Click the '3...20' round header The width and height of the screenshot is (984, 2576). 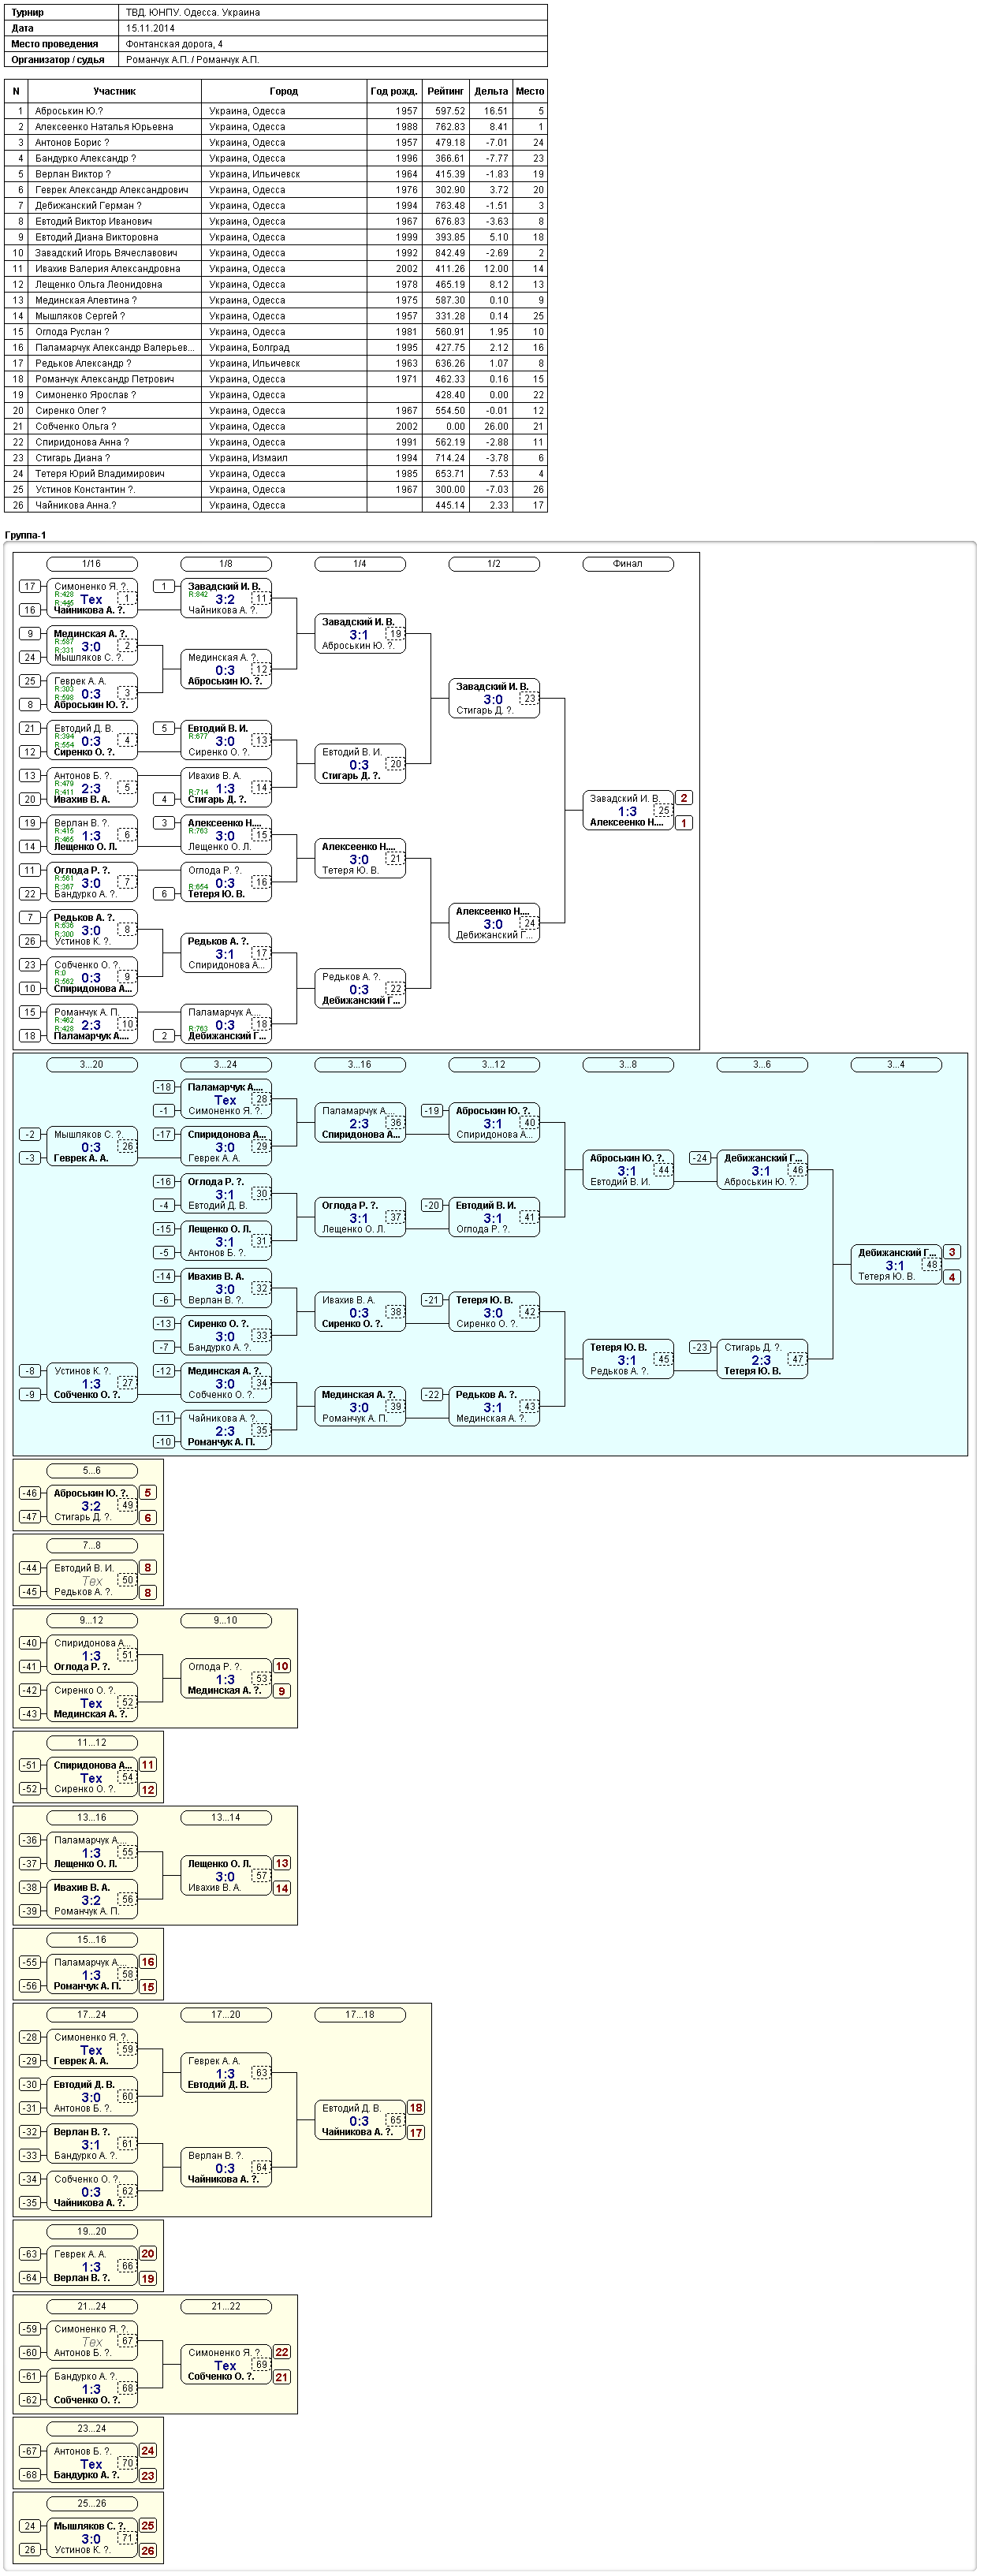[x=91, y=1065]
